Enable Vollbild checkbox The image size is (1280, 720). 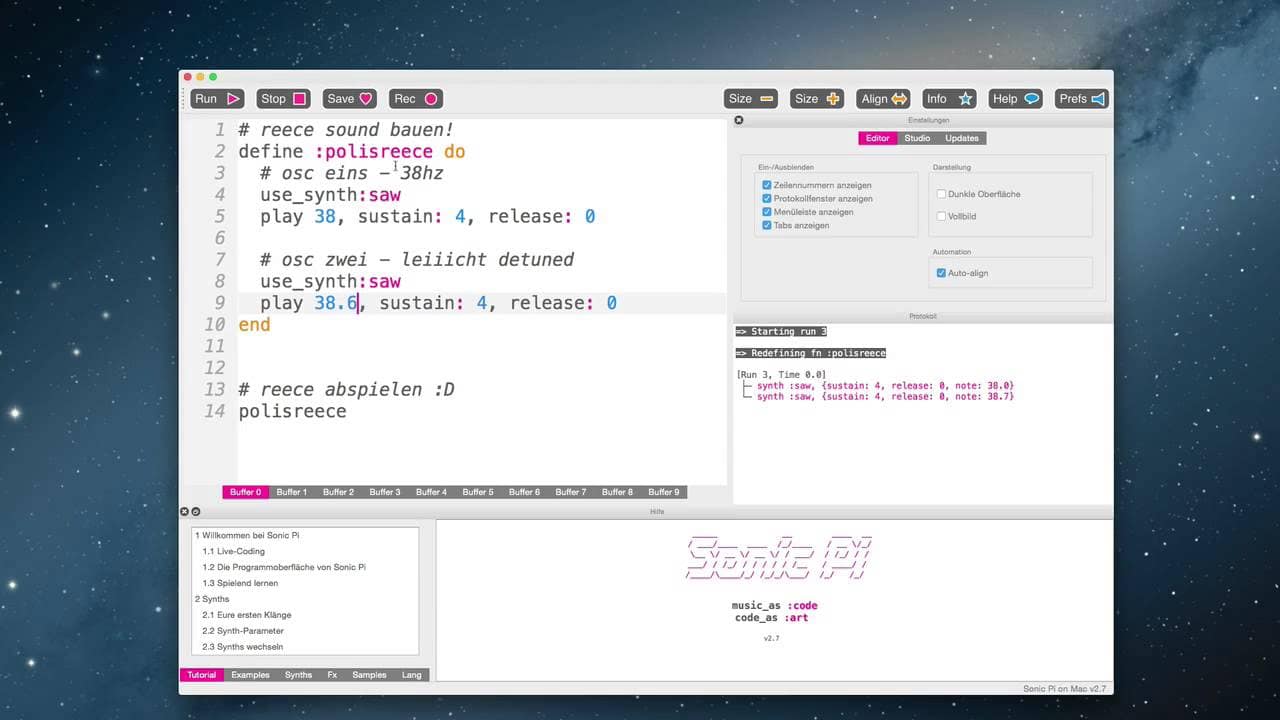[x=941, y=216]
